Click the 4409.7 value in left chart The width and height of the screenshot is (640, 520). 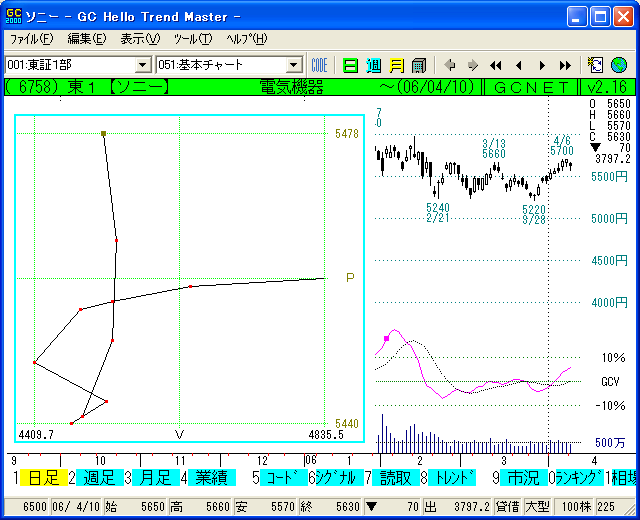click(x=36, y=435)
